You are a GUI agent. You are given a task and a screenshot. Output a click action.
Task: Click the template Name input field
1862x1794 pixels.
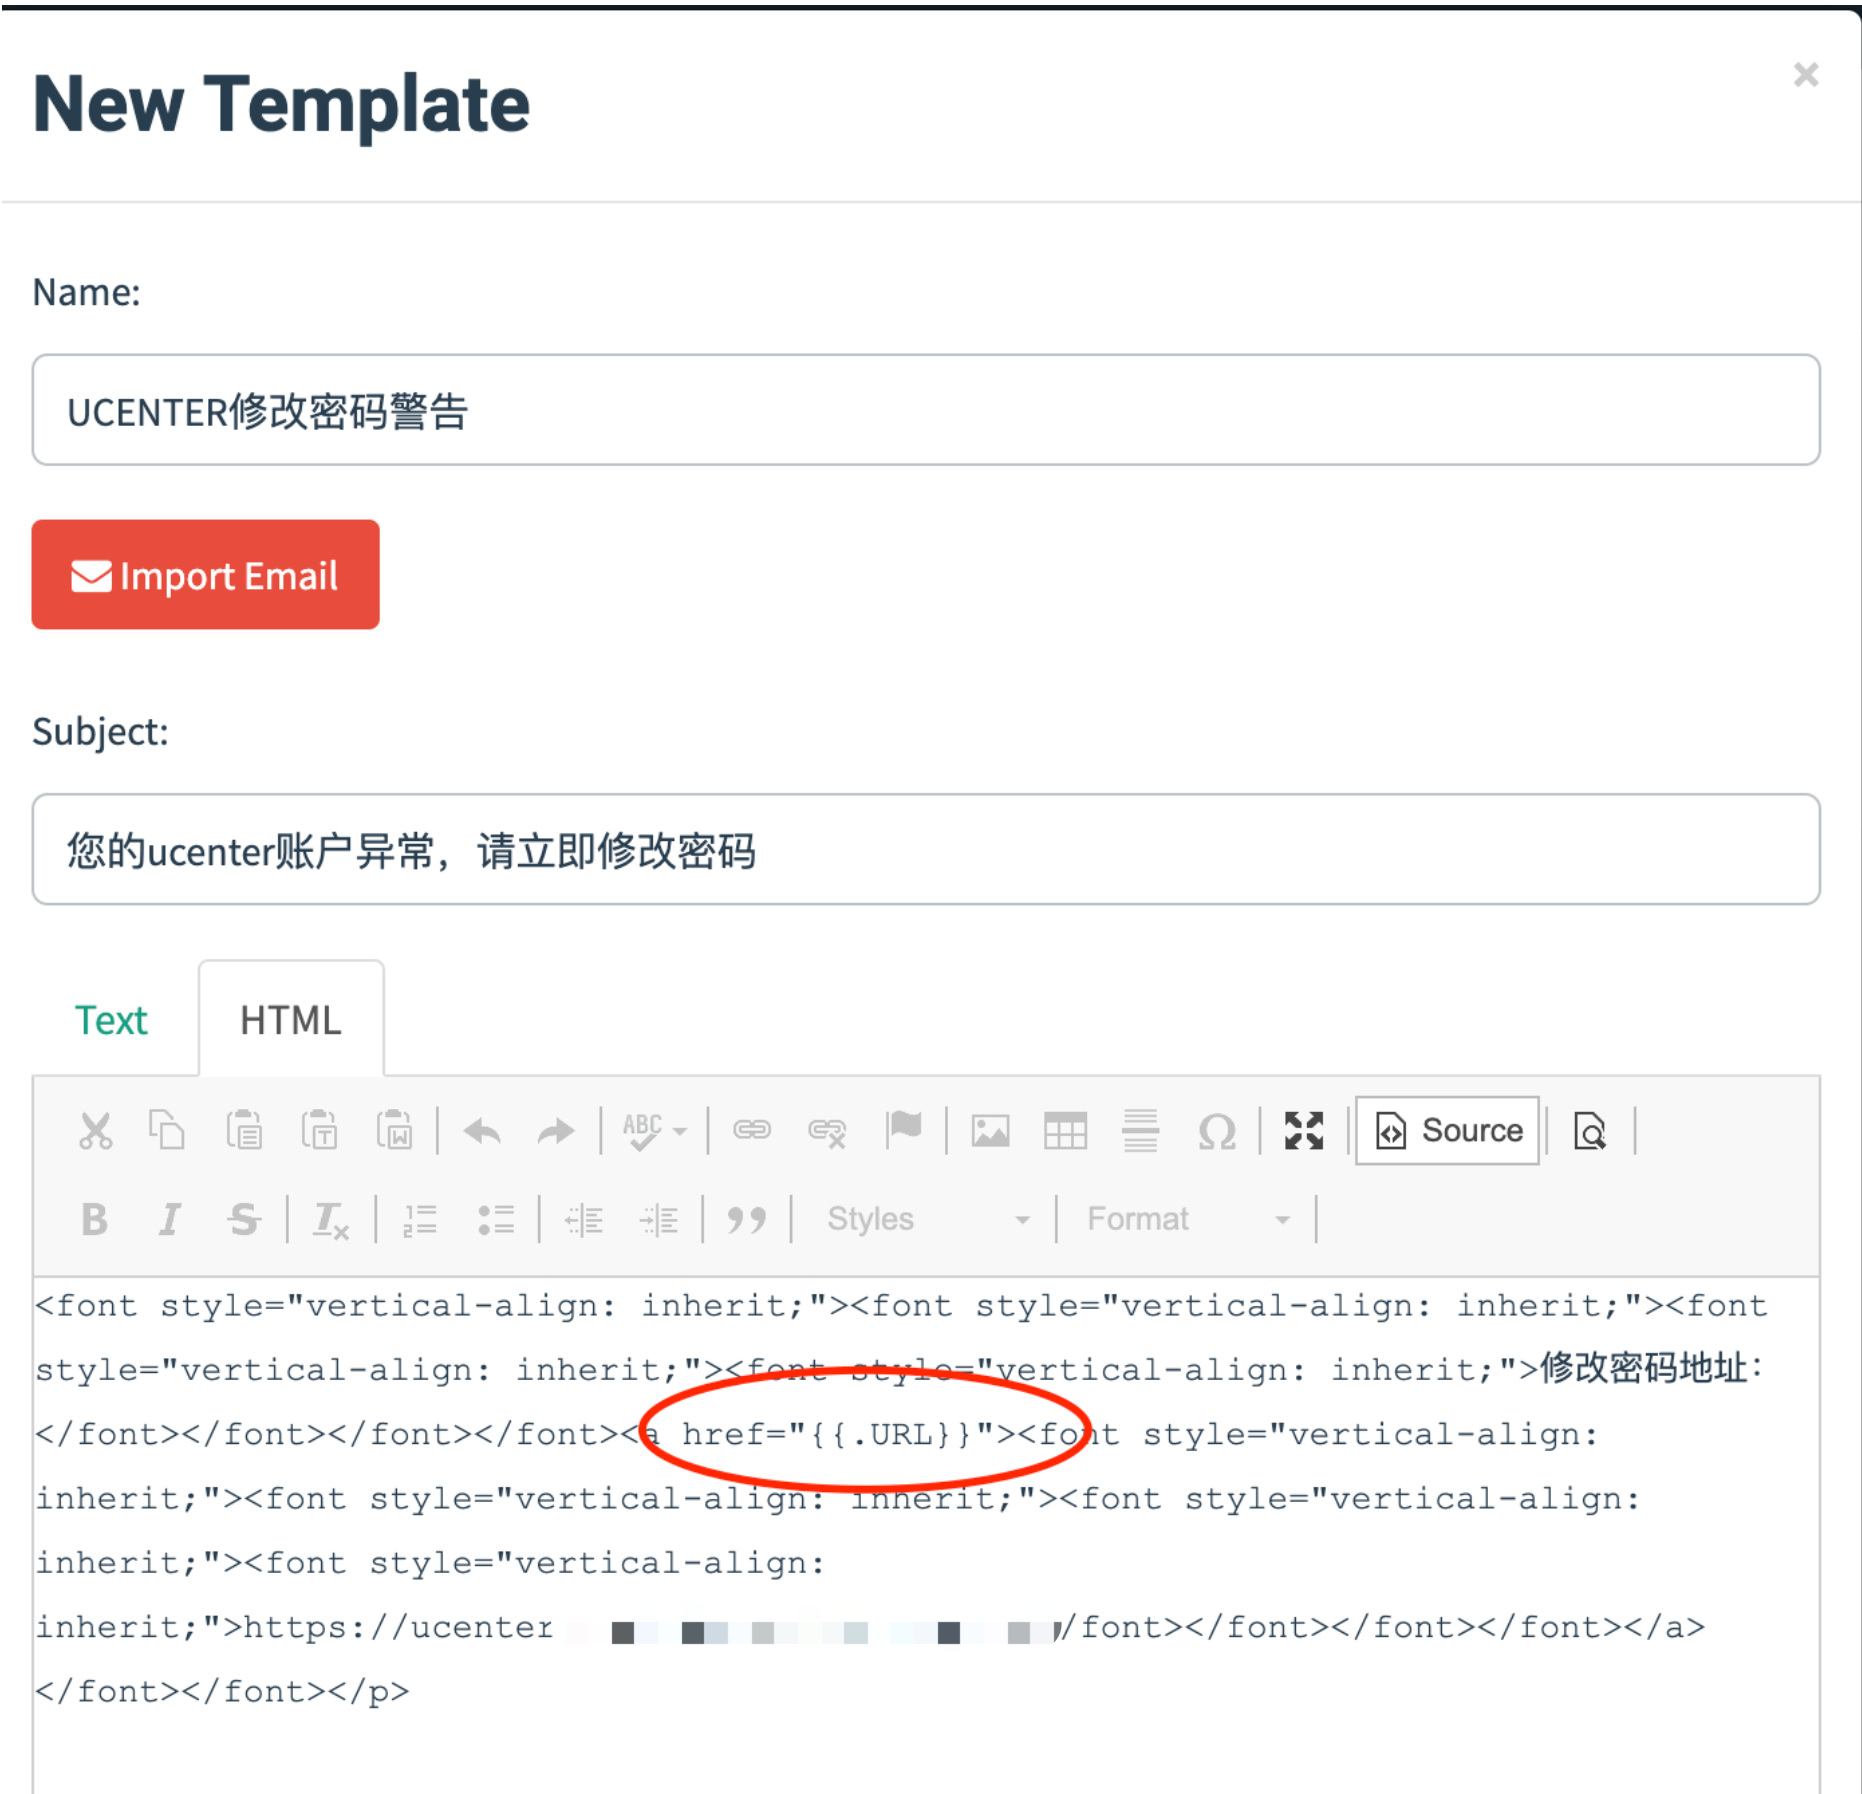coord(925,410)
